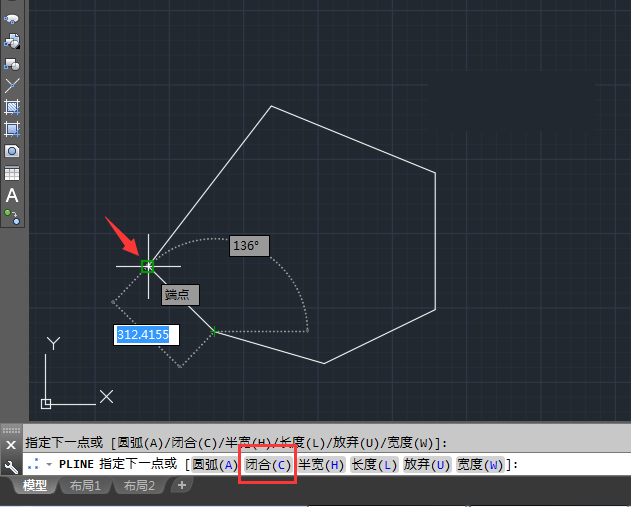Choose the 长度(L) command option

point(374,465)
